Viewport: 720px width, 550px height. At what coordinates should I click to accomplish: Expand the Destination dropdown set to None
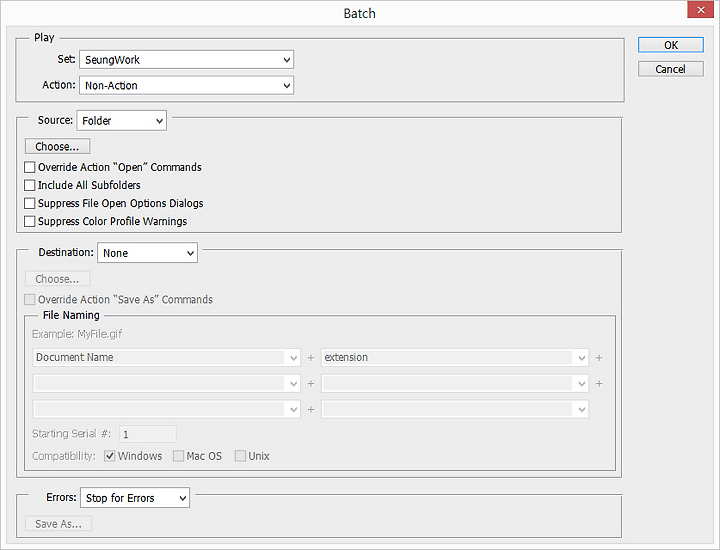coord(147,253)
